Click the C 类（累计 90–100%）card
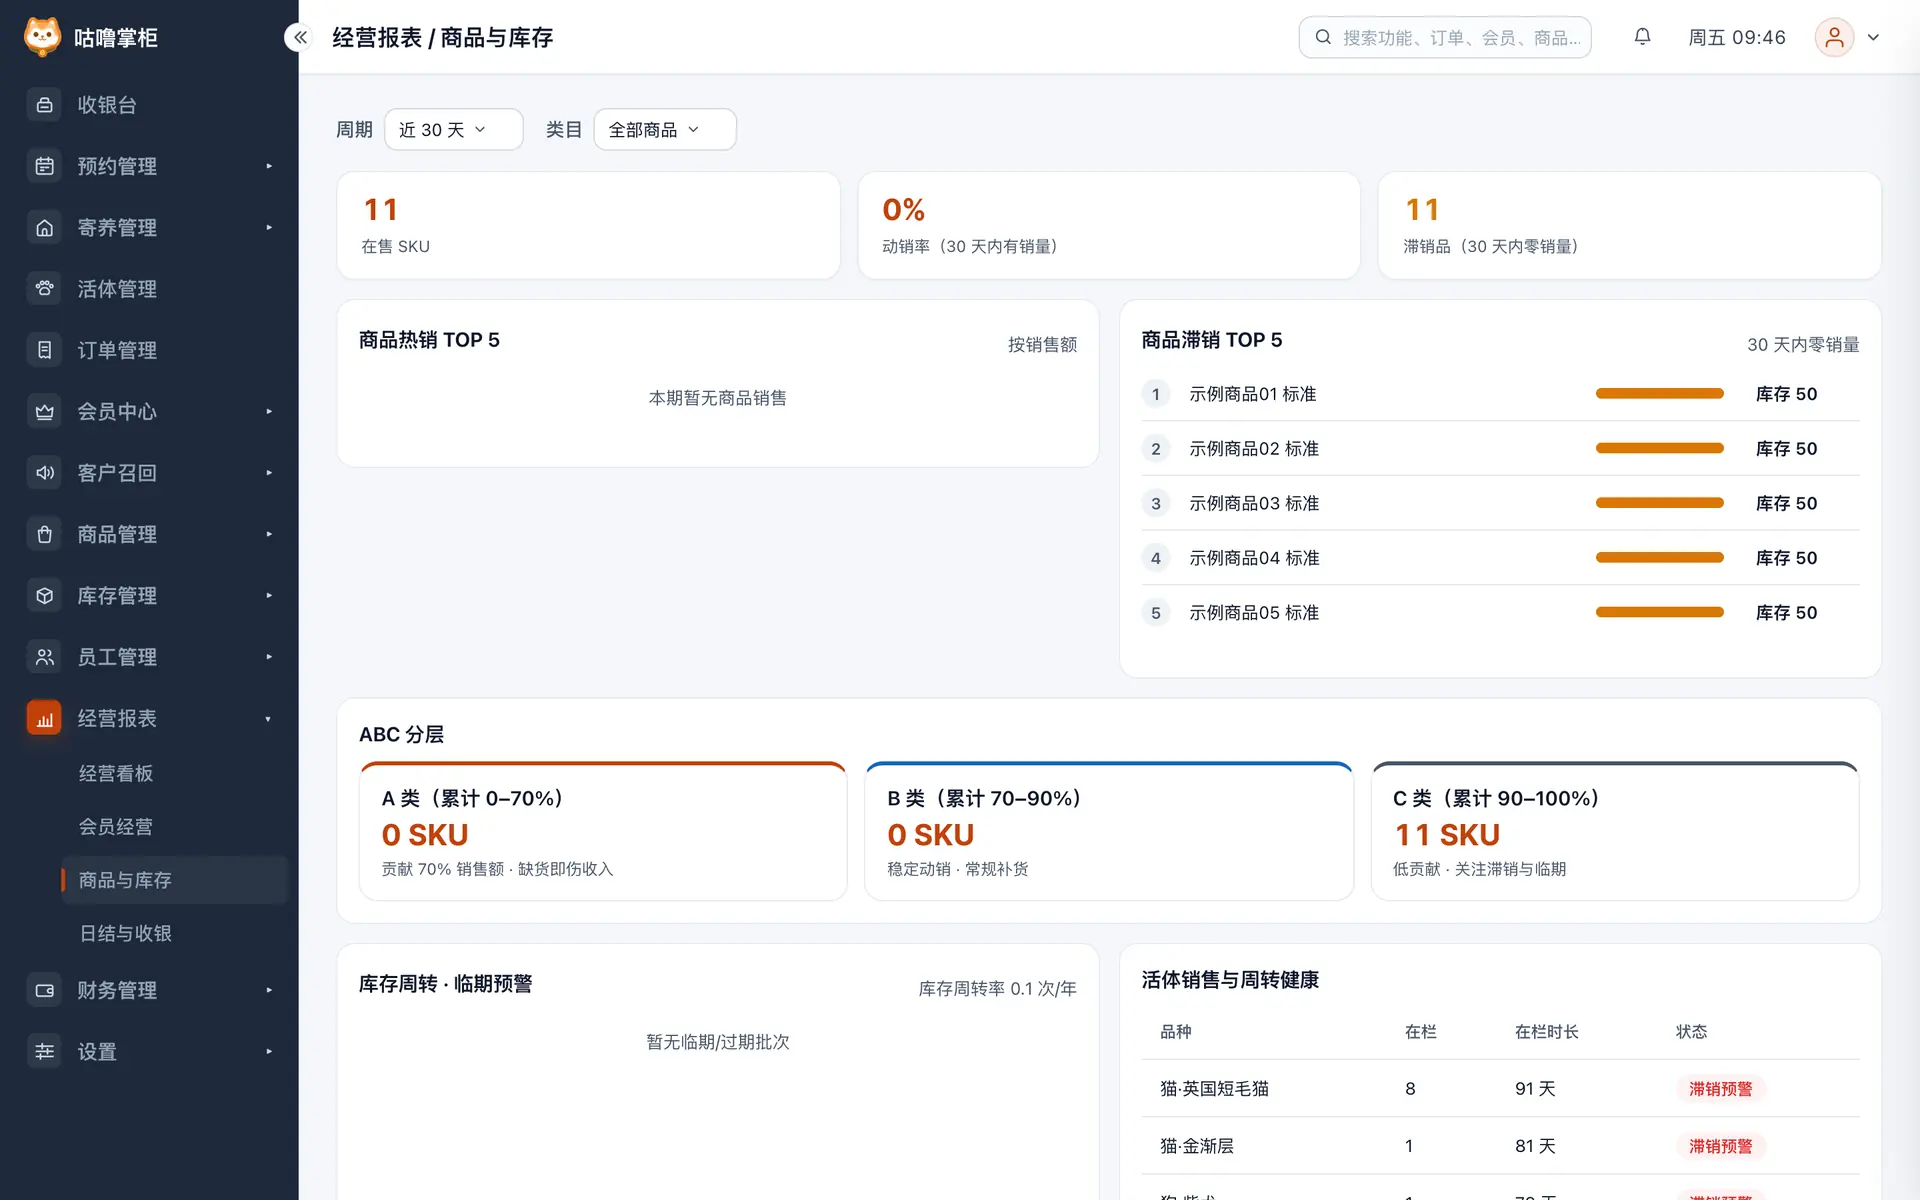Viewport: 1920px width, 1200px height. [x=1615, y=832]
